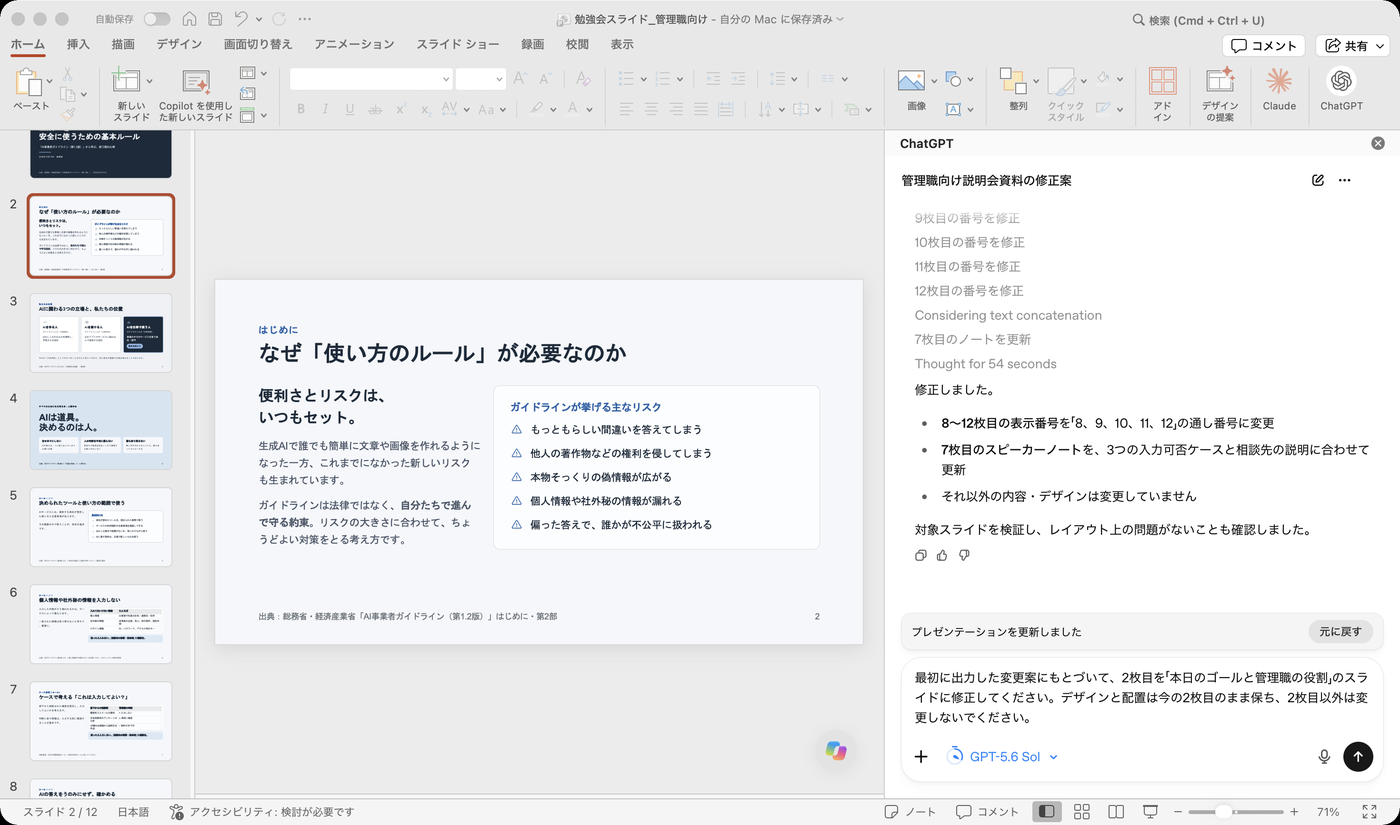The height and width of the screenshot is (825, 1400).
Task: Click the ChatGPT prompt text field
Action: click(x=1140, y=698)
